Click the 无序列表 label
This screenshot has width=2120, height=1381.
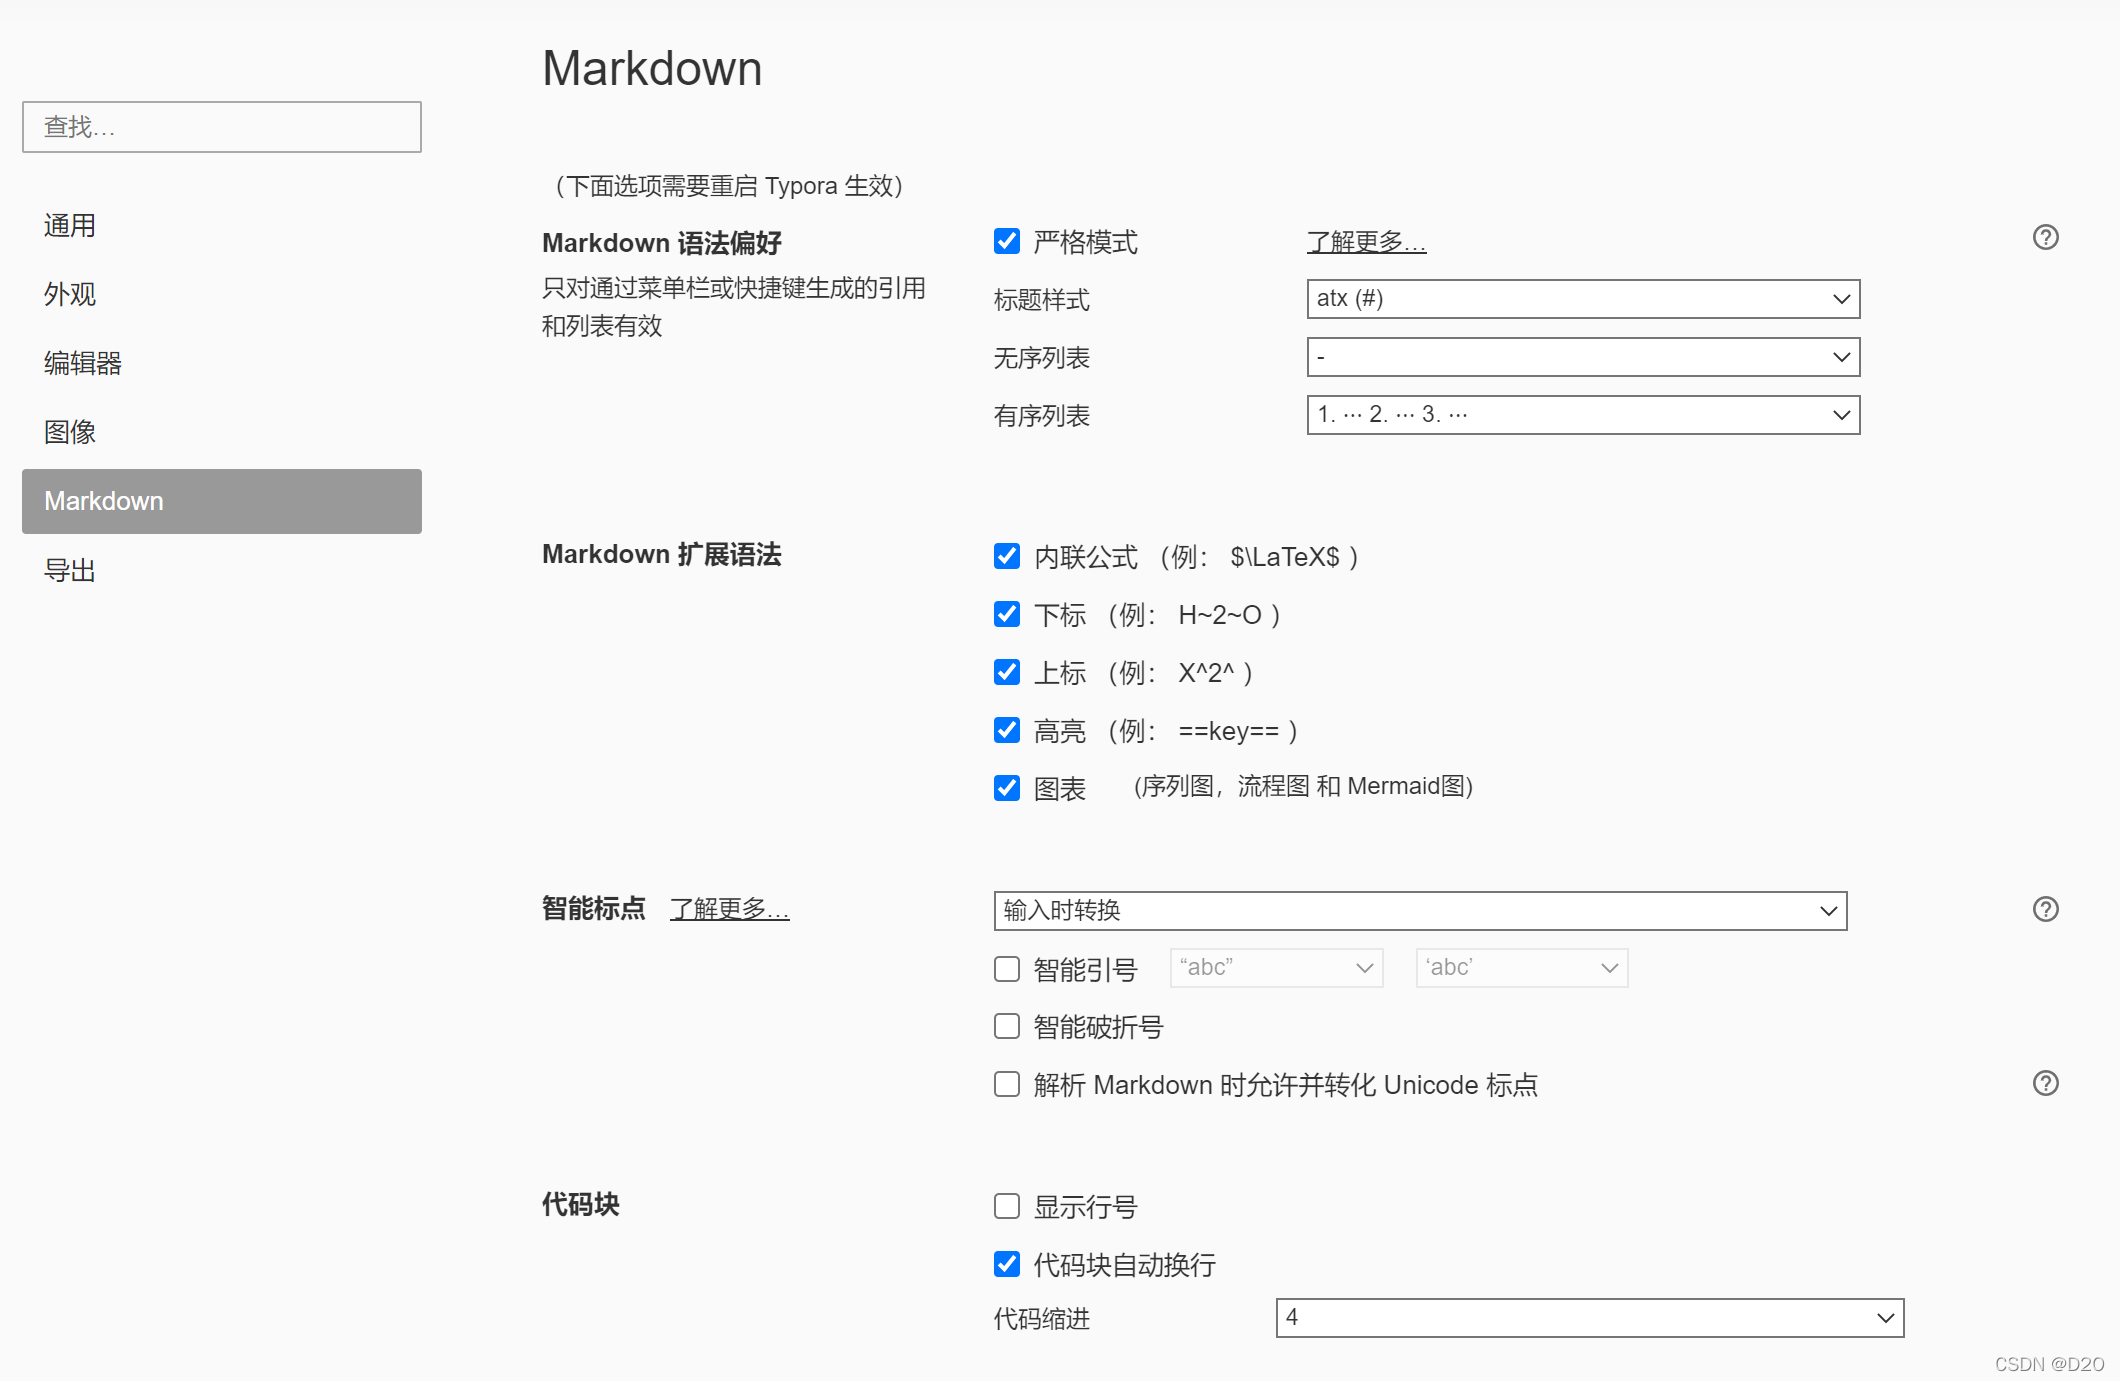1041,358
